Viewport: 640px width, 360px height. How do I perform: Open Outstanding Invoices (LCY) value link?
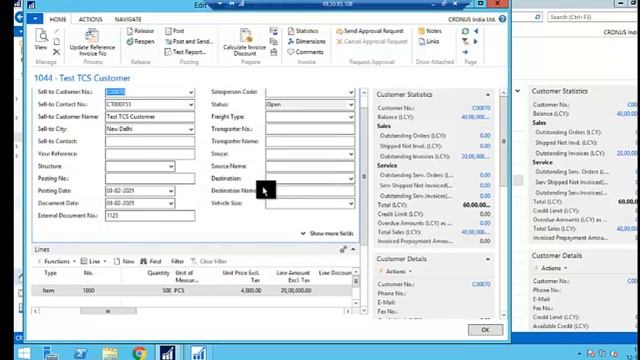476,157
